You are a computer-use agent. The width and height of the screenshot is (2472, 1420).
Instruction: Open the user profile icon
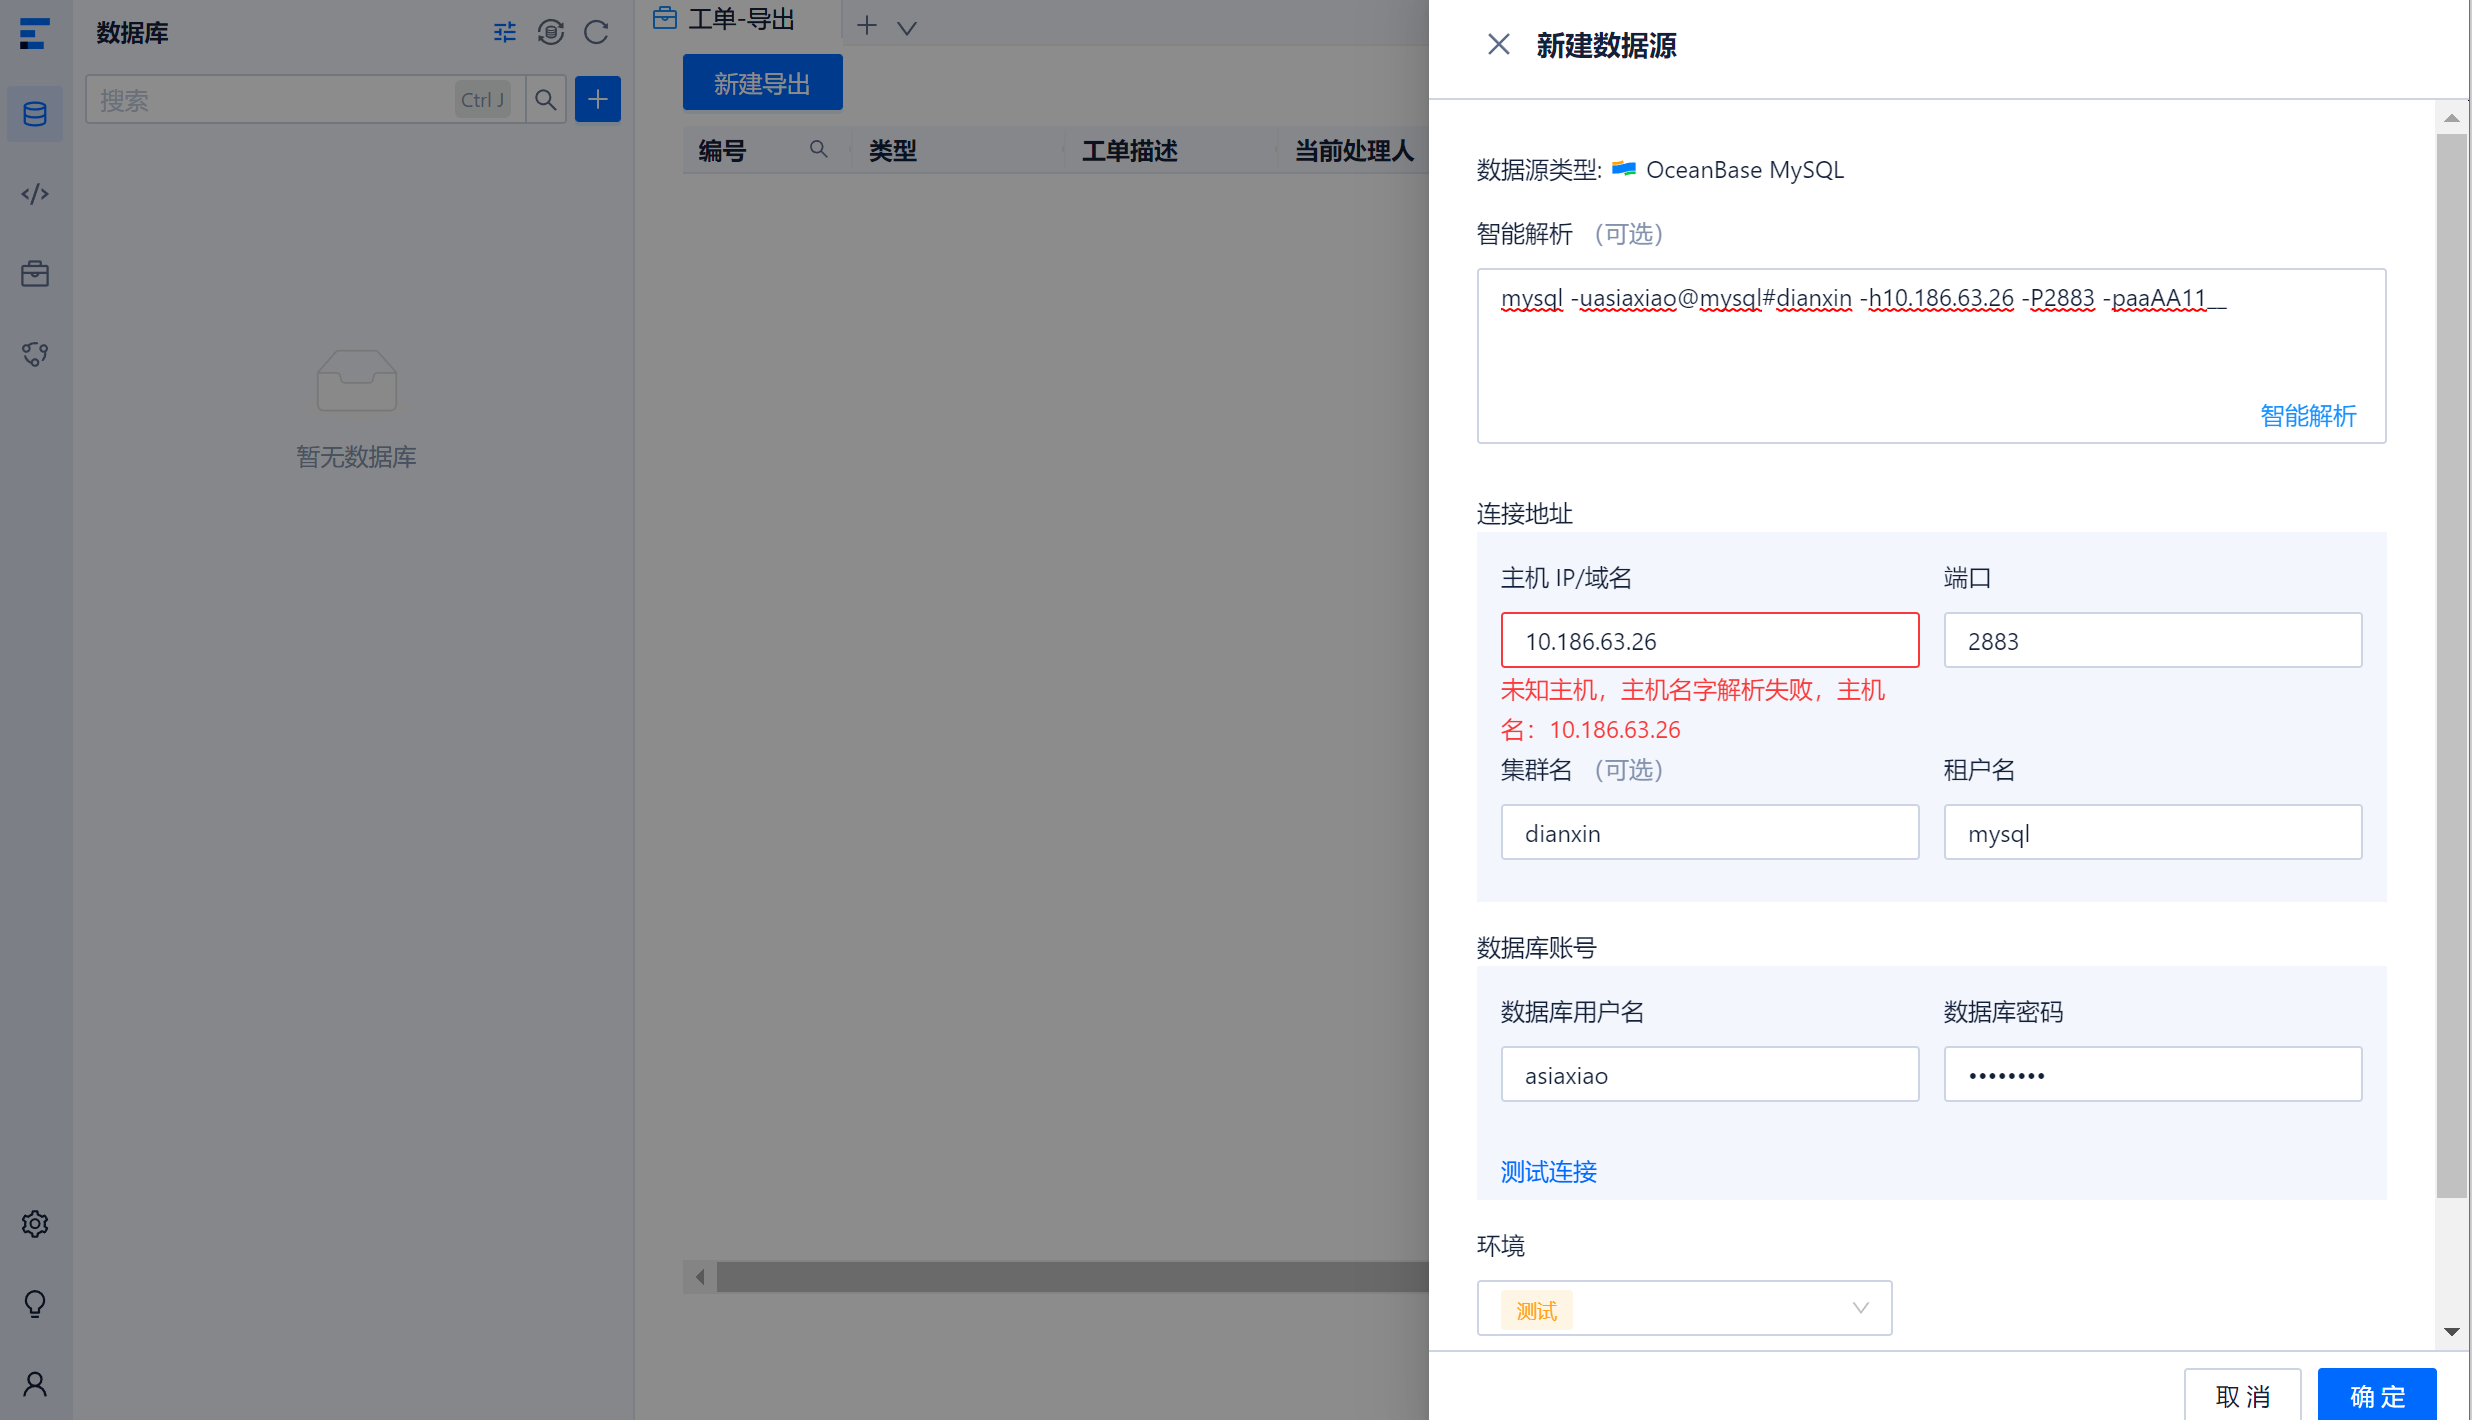point(35,1384)
